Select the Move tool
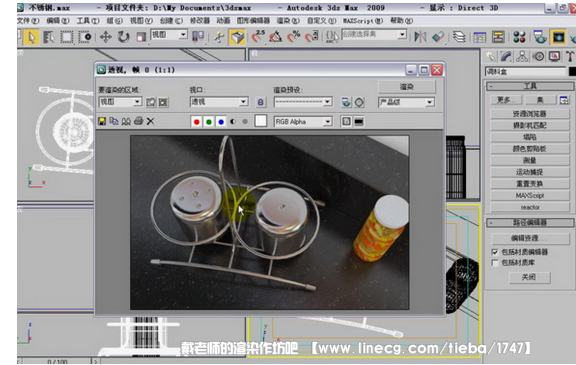Screen dimensions: 576x365 coord(106,37)
